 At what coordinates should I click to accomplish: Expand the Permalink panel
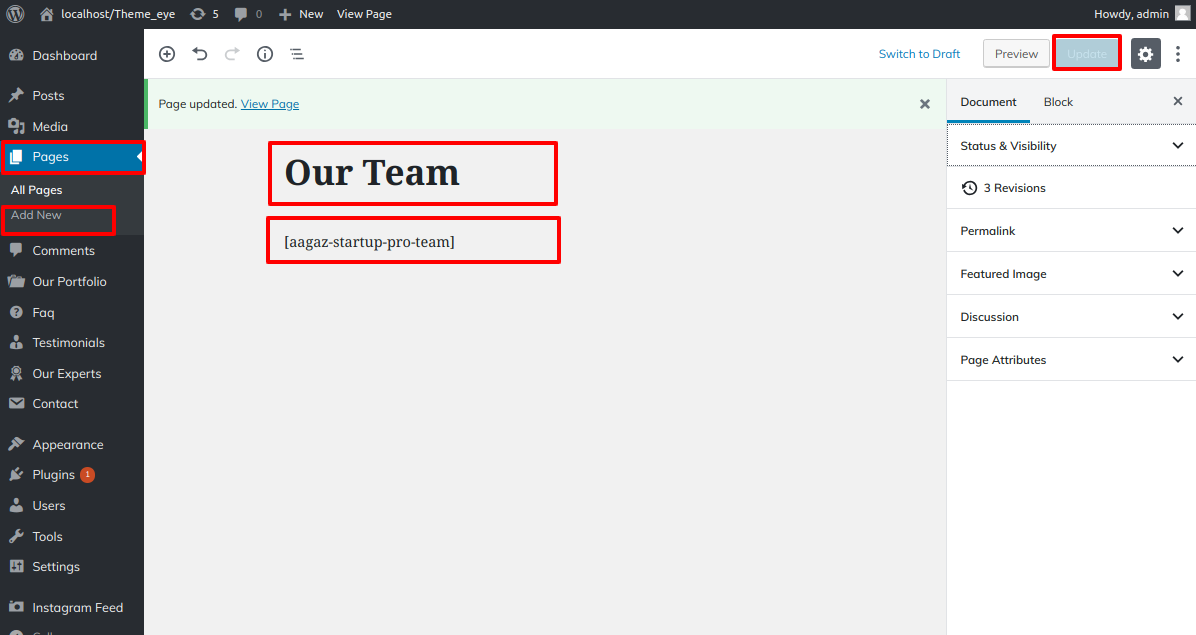1070,231
